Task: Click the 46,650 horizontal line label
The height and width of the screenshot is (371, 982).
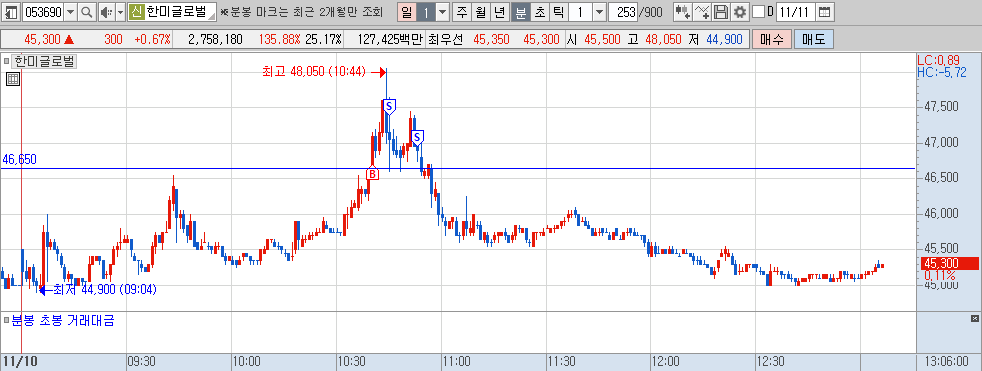Action: pyautogui.click(x=19, y=160)
